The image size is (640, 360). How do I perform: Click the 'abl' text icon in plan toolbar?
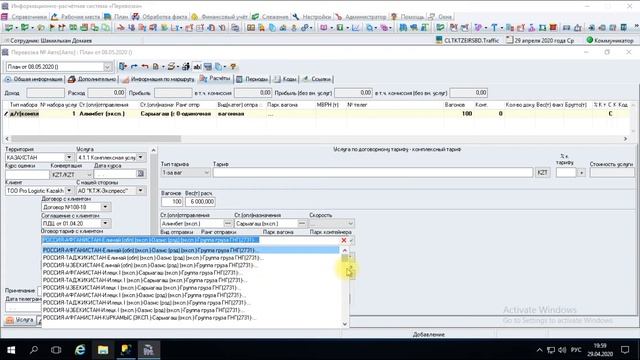[197, 67]
